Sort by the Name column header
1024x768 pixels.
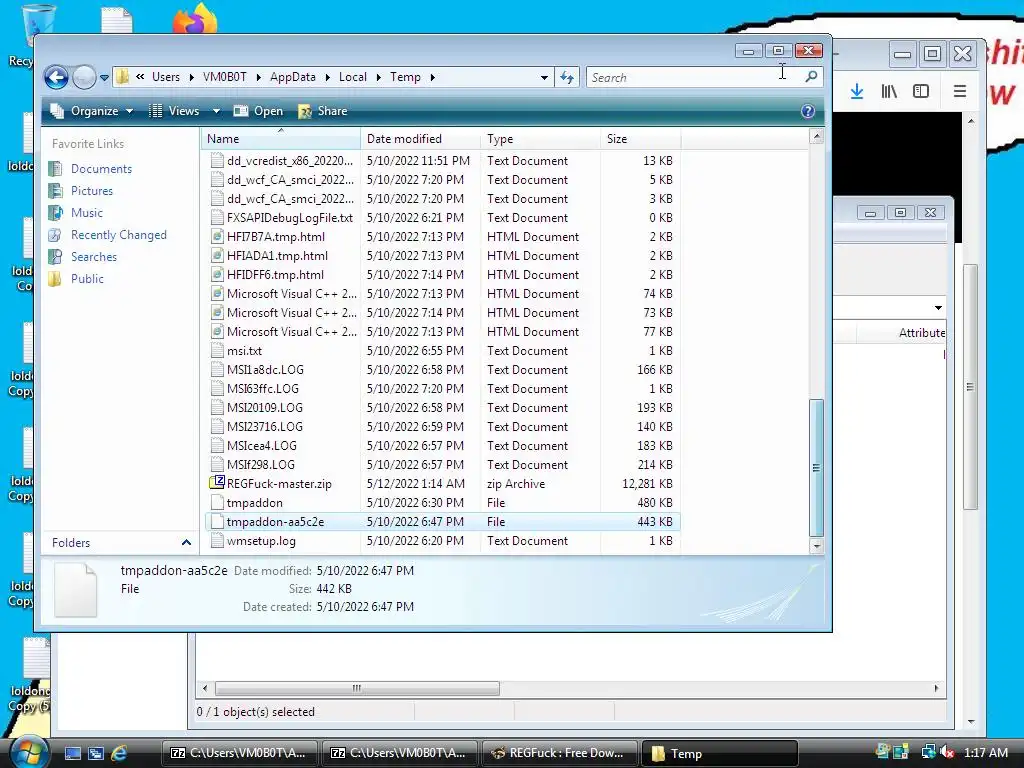pyautogui.click(x=281, y=138)
